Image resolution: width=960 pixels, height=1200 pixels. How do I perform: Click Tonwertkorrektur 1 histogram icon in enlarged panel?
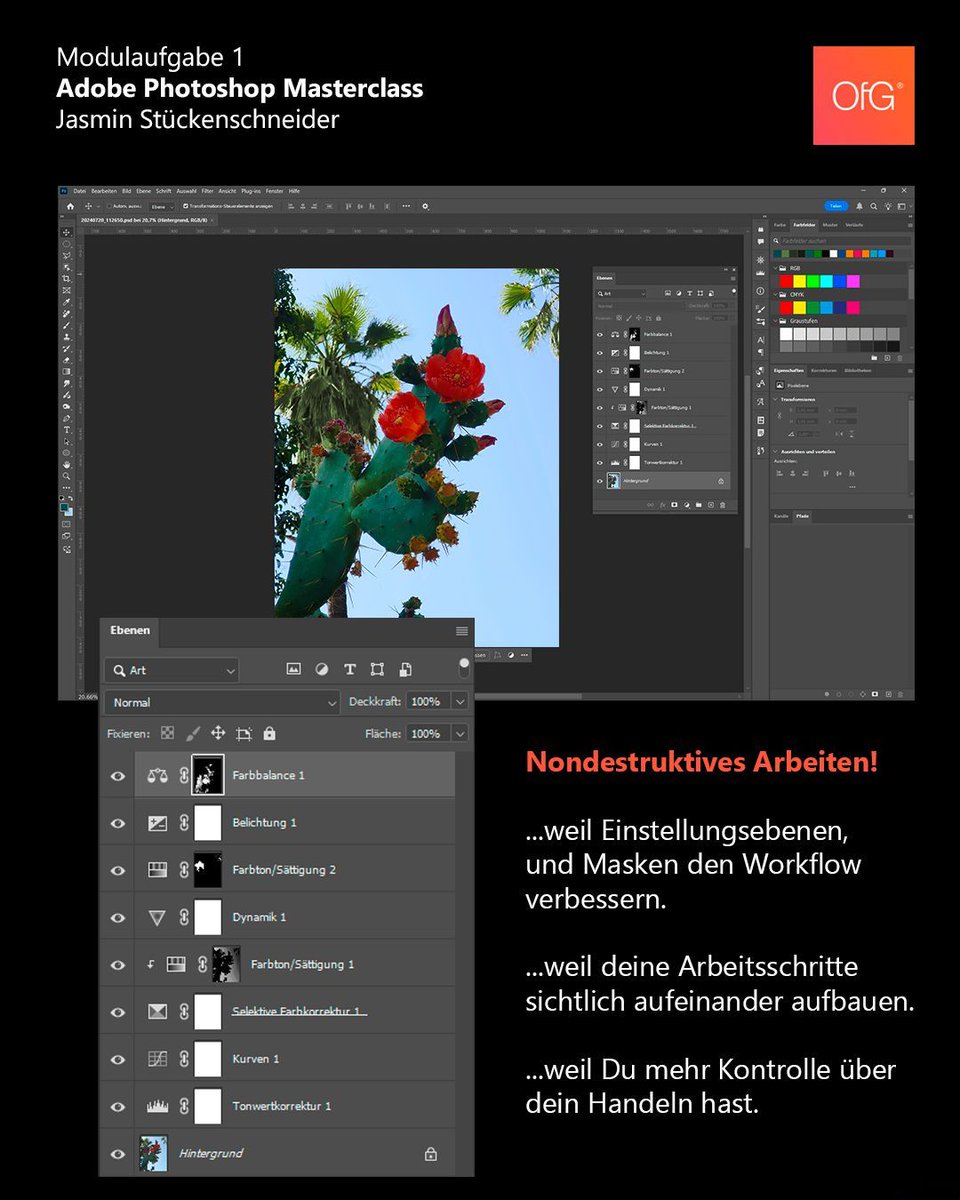click(x=157, y=1106)
